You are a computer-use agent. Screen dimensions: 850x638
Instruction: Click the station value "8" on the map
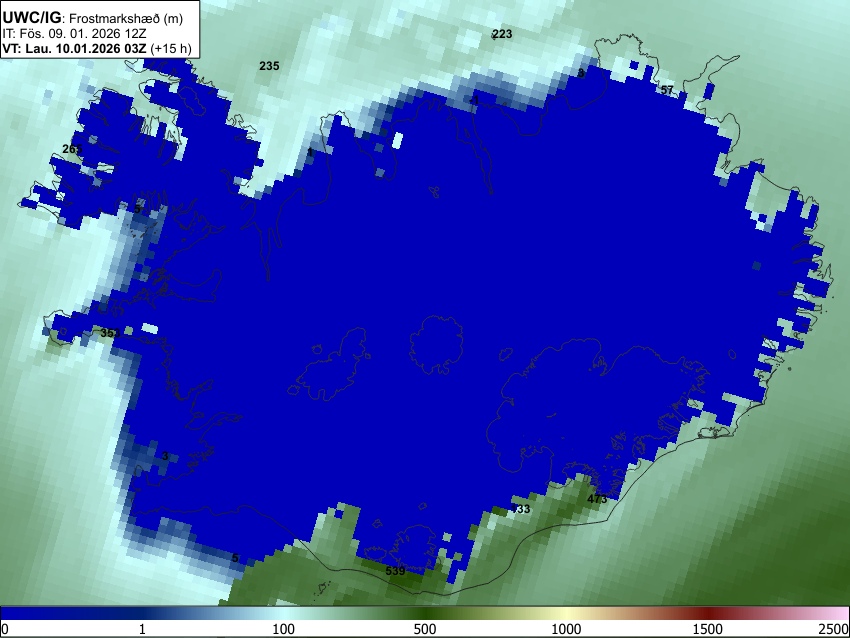coord(581,73)
